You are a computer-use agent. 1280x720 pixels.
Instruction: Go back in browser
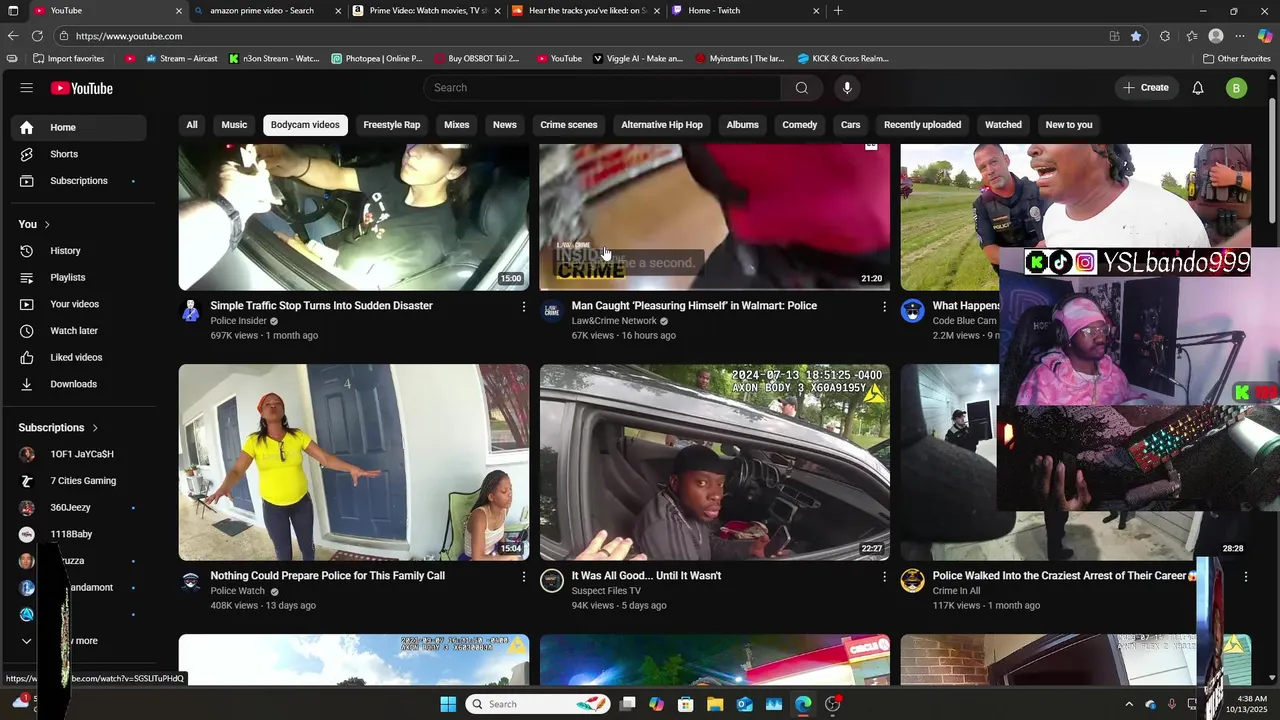(13, 36)
